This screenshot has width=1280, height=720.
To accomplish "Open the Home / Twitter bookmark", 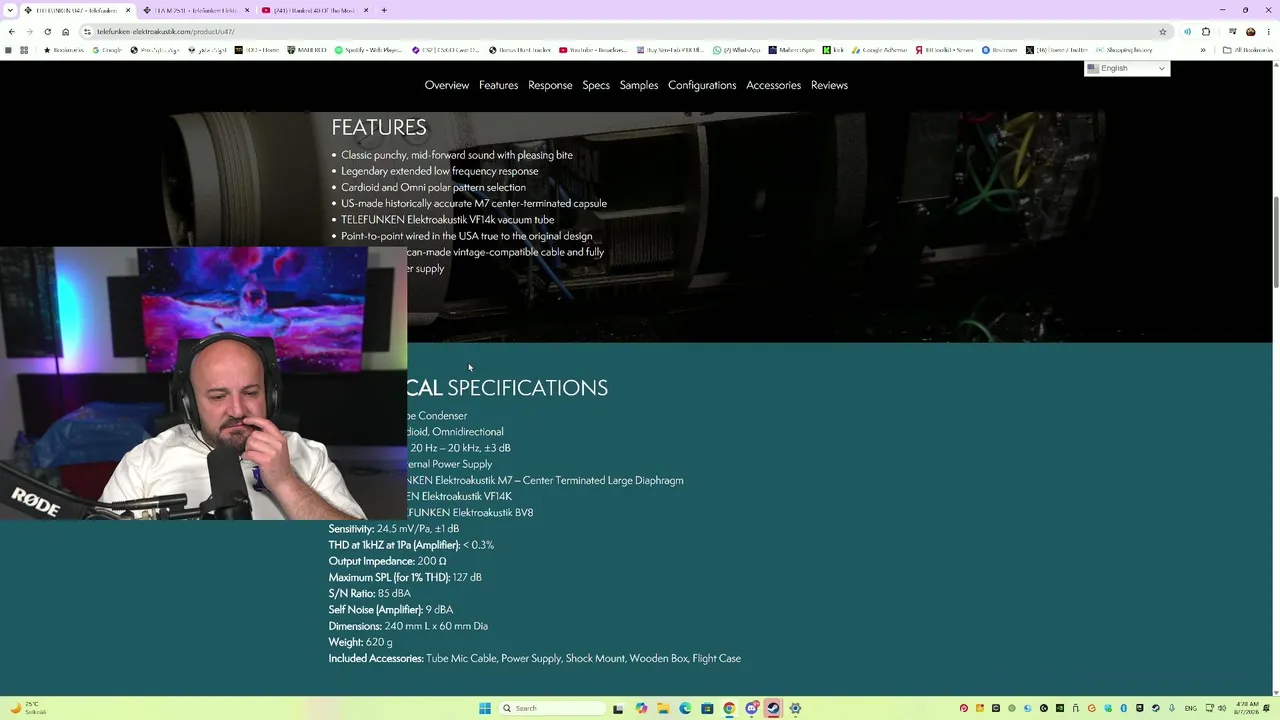I will 1056,50.
